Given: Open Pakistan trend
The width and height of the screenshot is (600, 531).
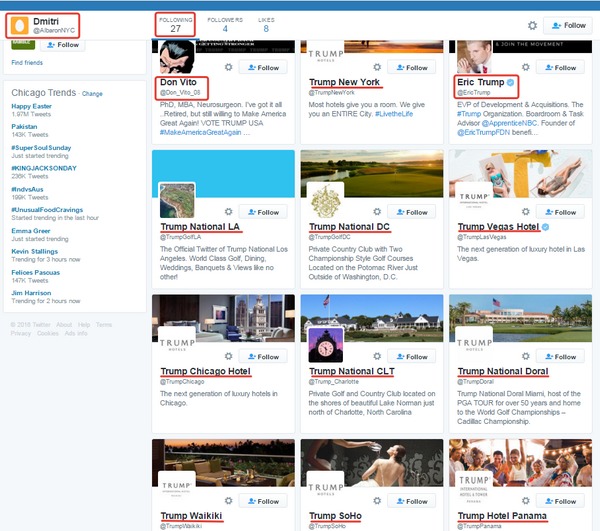Looking at the screenshot, I should [24, 126].
